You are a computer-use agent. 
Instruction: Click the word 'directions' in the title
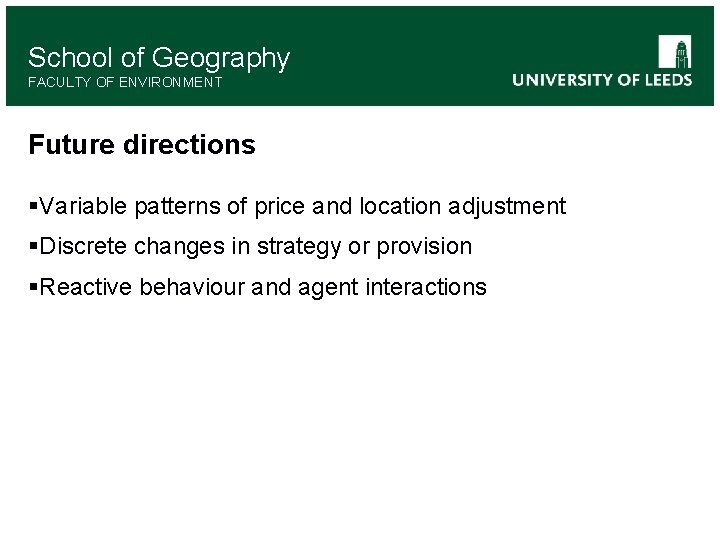tap(189, 144)
